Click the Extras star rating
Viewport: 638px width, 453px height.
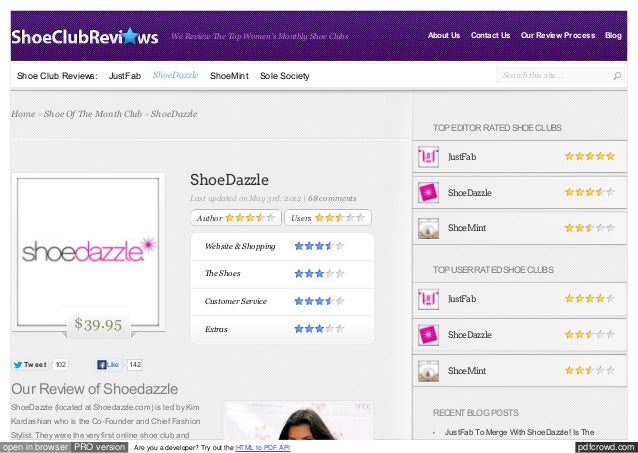[x=319, y=328]
